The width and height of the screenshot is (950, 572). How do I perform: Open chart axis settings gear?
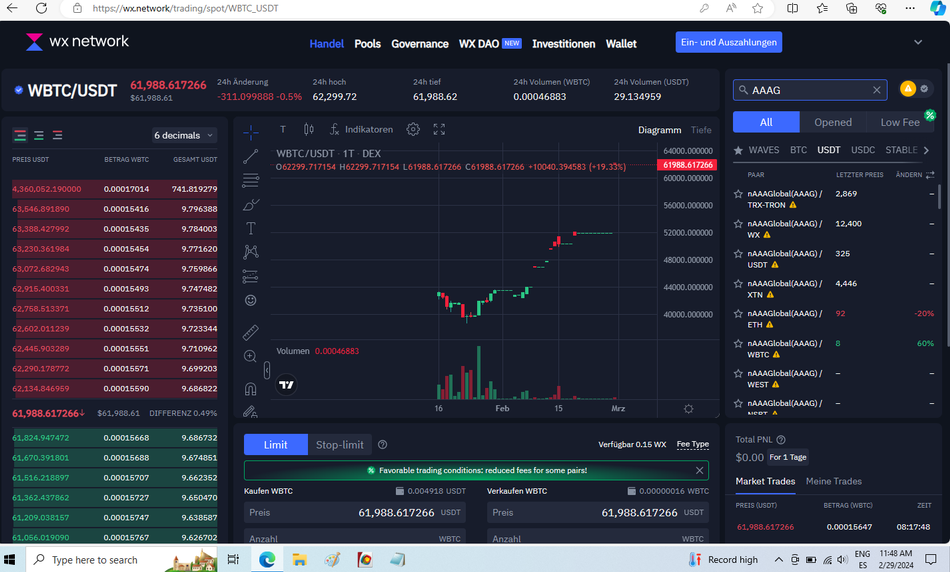click(689, 409)
